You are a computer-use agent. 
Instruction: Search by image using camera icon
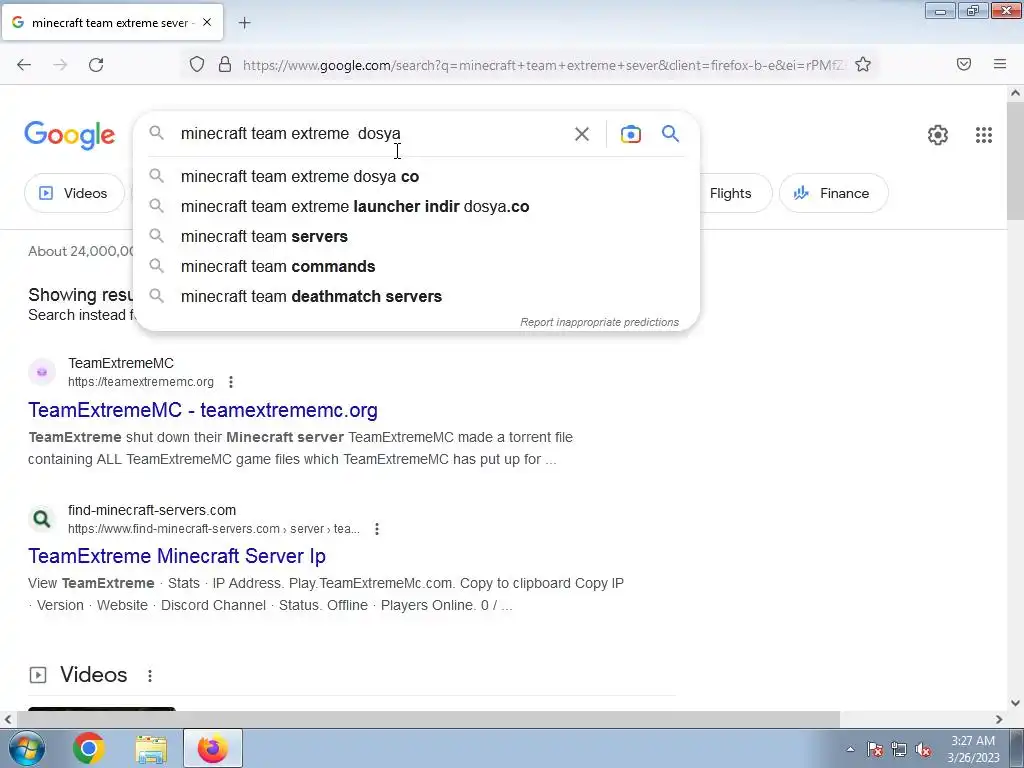pyautogui.click(x=630, y=134)
